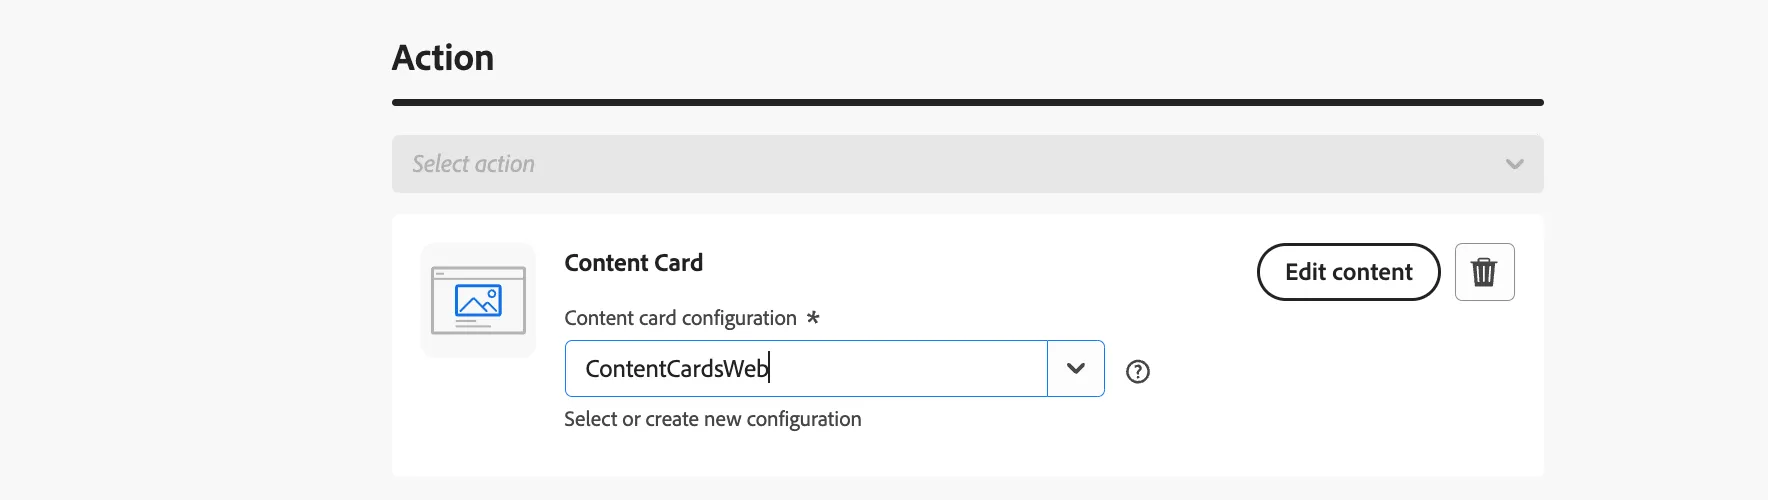Open the configuration help question-mark icon
Screen dimensions: 1768x500
tap(1138, 372)
